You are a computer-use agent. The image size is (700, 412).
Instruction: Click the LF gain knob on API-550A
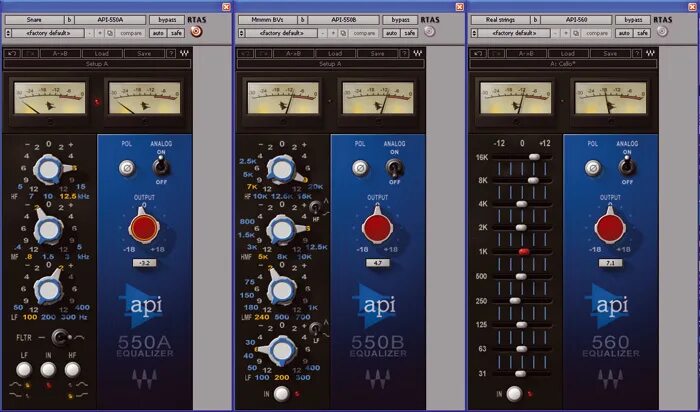point(49,290)
